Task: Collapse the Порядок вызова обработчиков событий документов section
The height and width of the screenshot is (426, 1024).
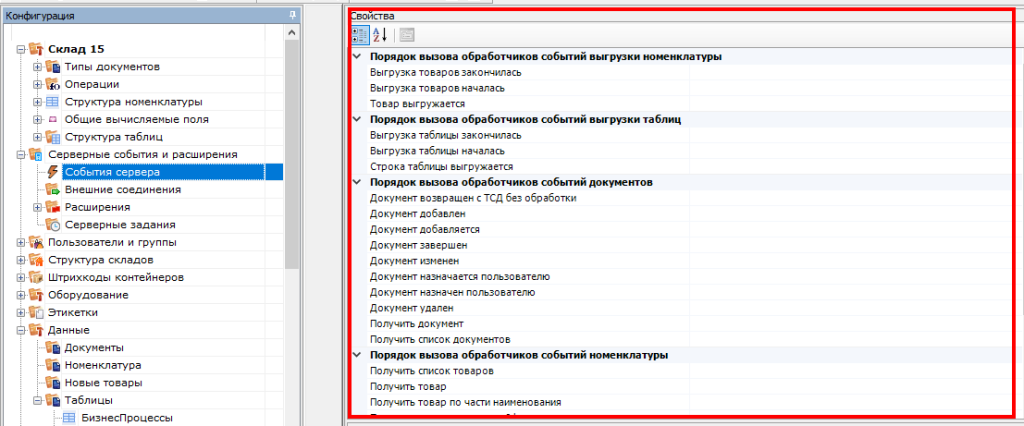Action: pyautogui.click(x=358, y=183)
